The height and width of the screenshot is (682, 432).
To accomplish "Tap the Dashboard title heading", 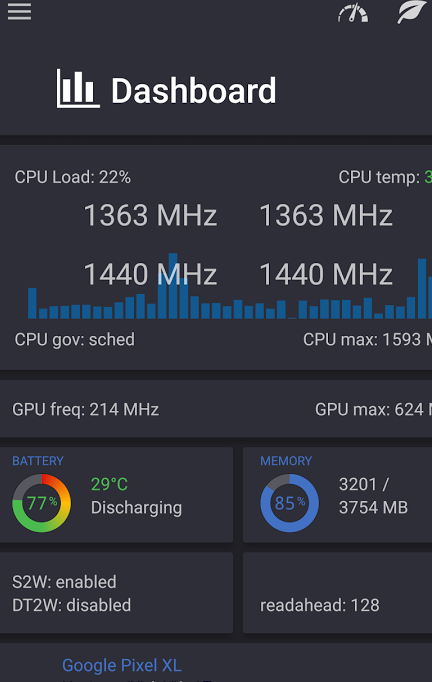I will pos(194,91).
